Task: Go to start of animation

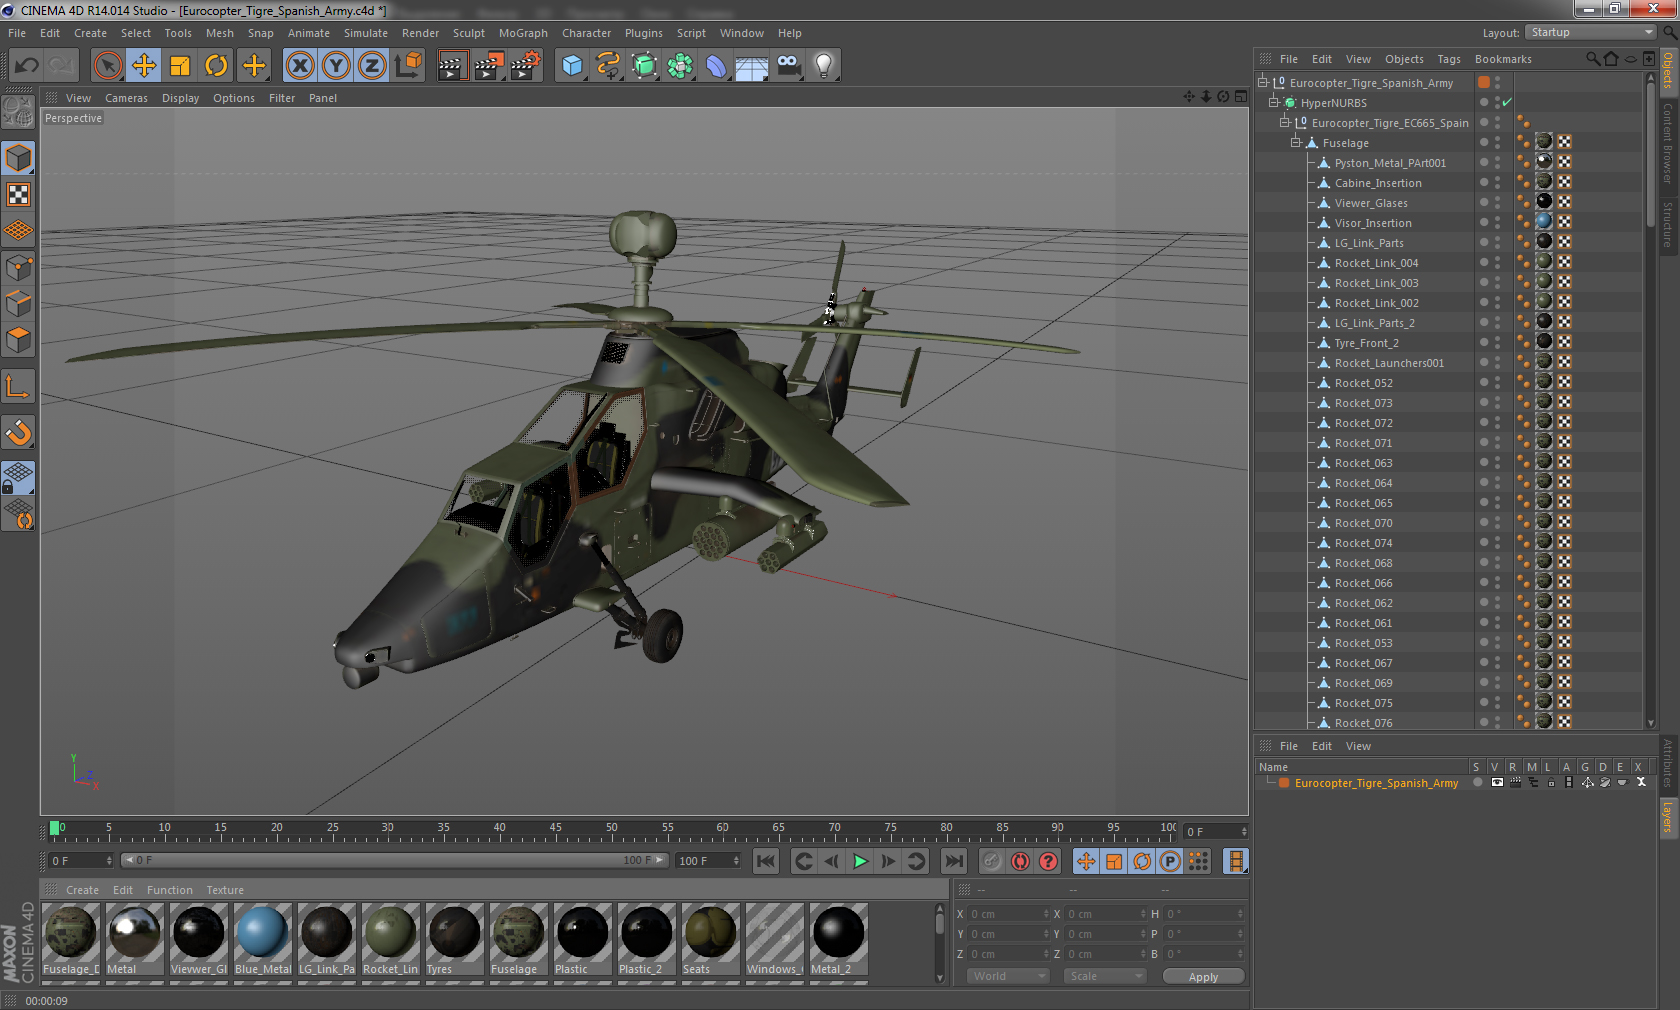Action: pos(766,861)
